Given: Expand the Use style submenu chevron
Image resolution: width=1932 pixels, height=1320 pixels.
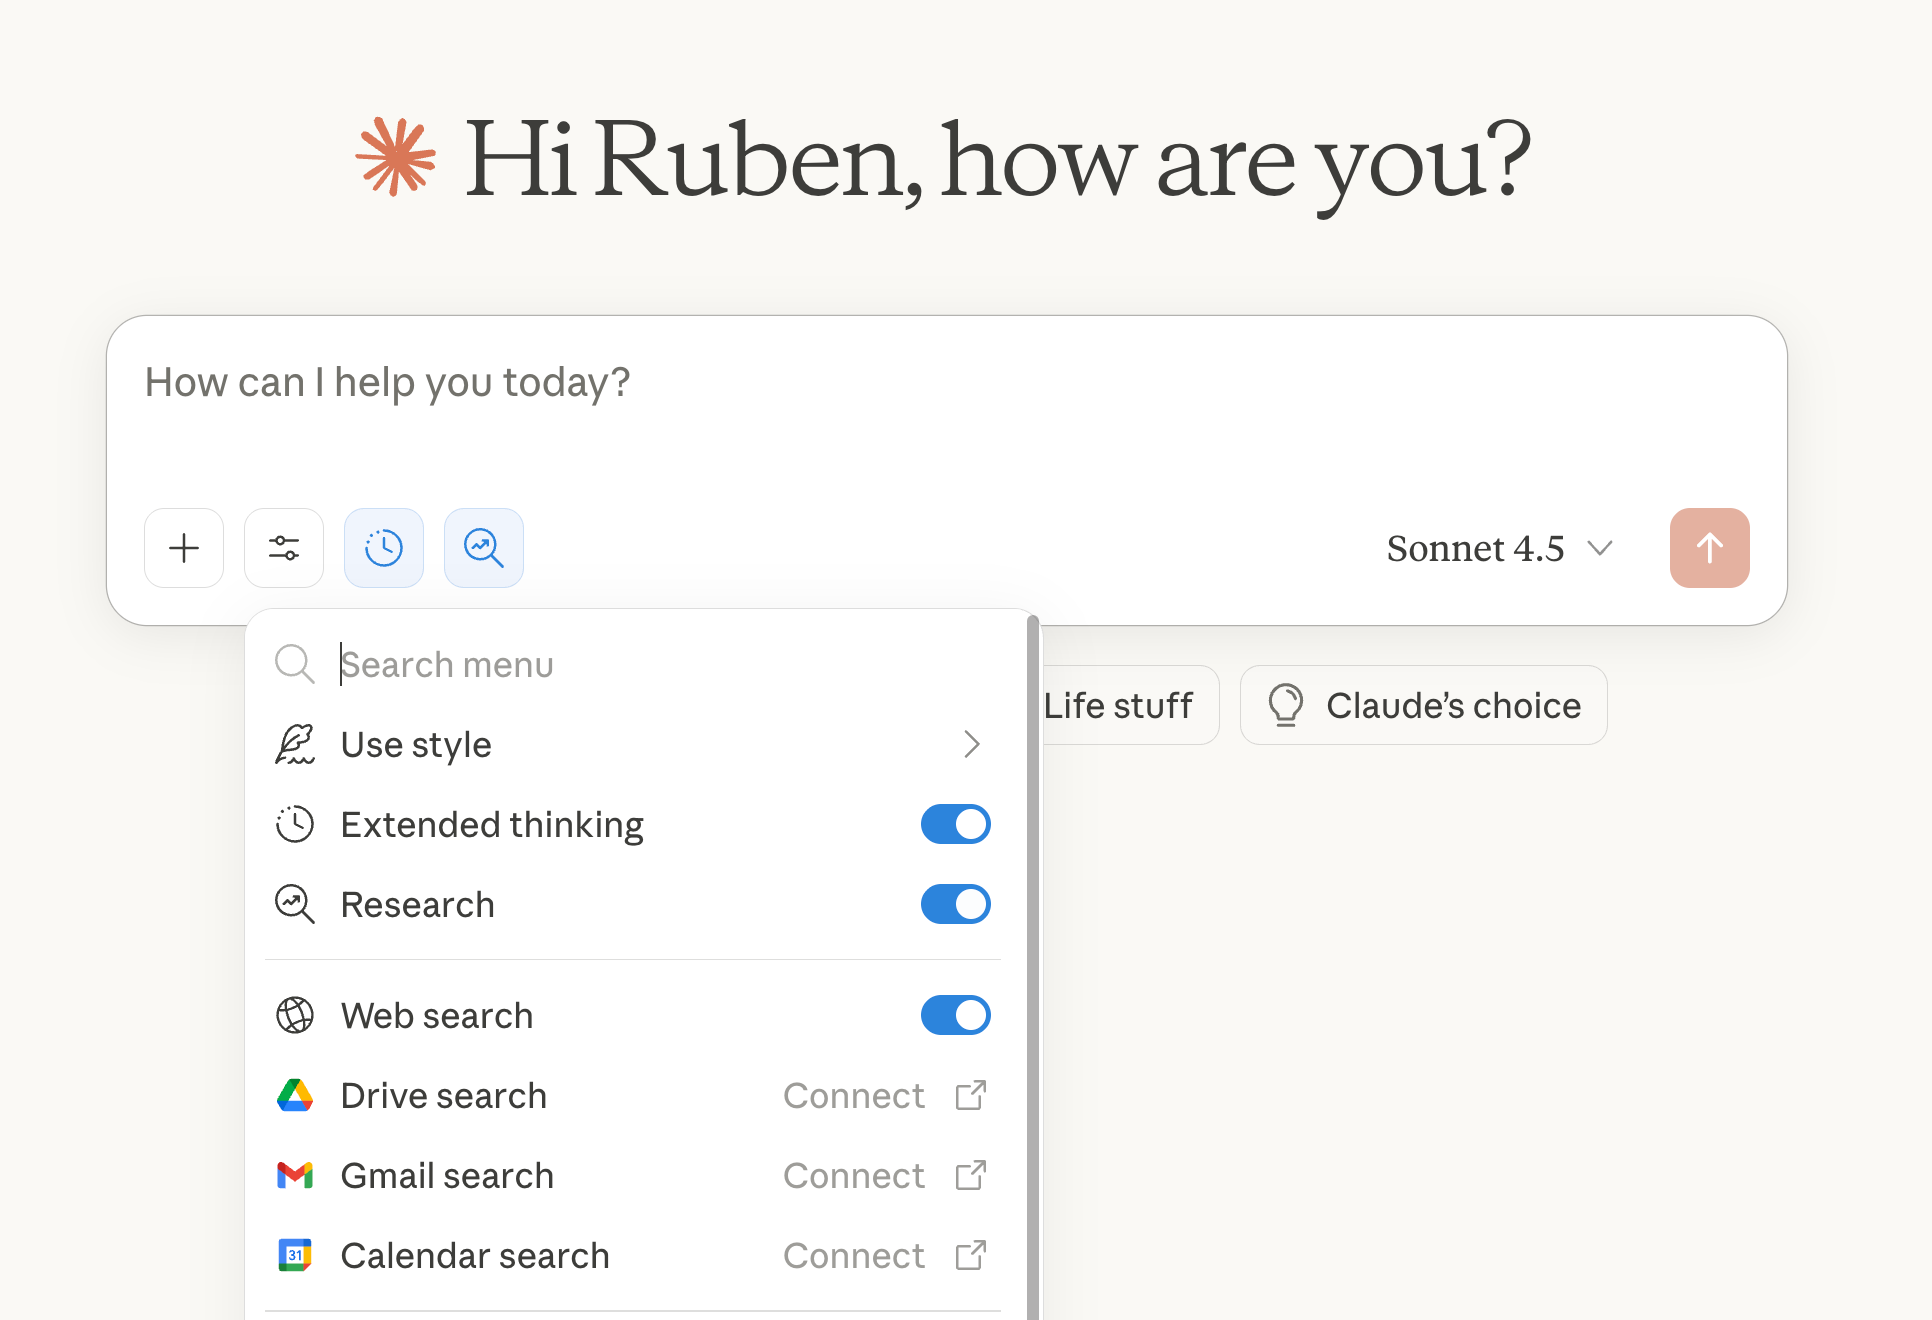Looking at the screenshot, I should click(971, 745).
